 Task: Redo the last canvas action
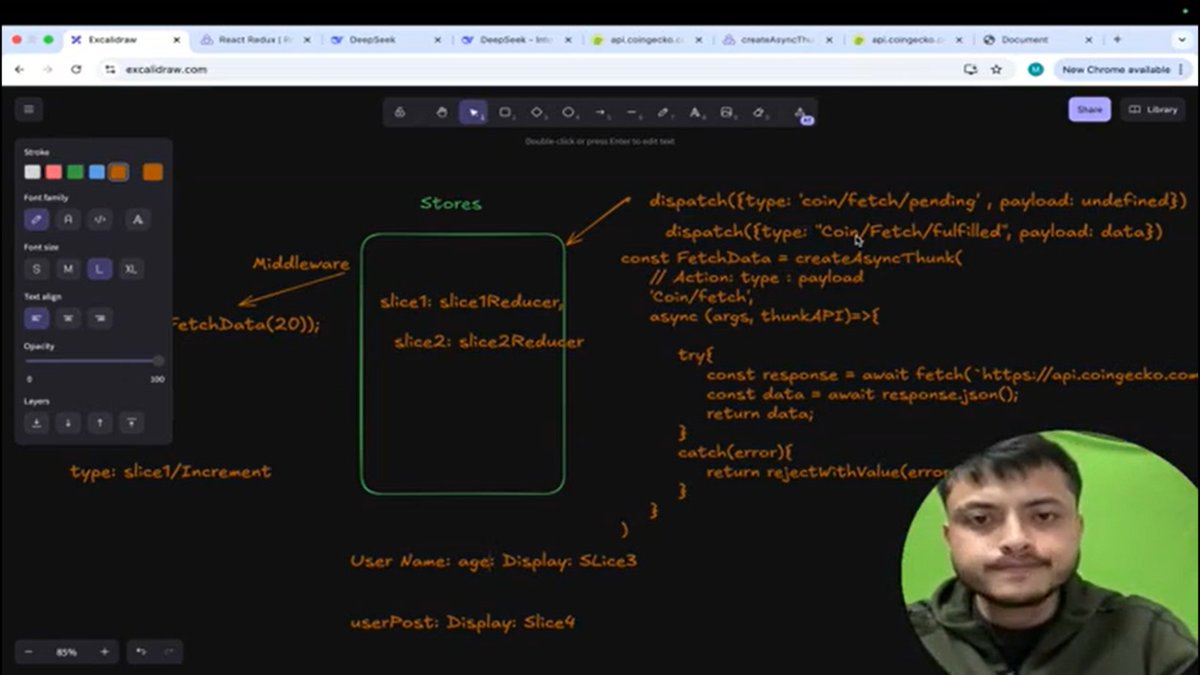(169, 652)
